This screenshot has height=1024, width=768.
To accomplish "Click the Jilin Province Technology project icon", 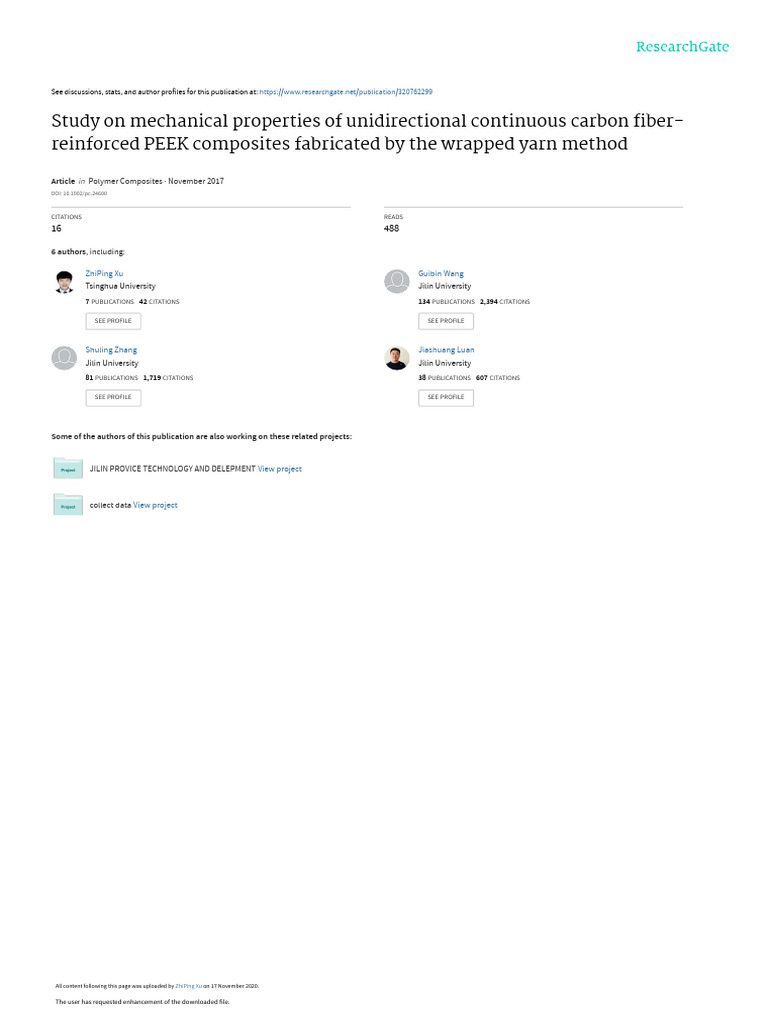I will coord(68,468).
